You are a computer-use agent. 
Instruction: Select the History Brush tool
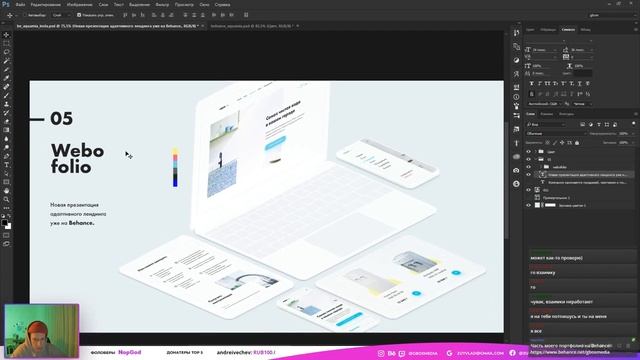click(6, 113)
